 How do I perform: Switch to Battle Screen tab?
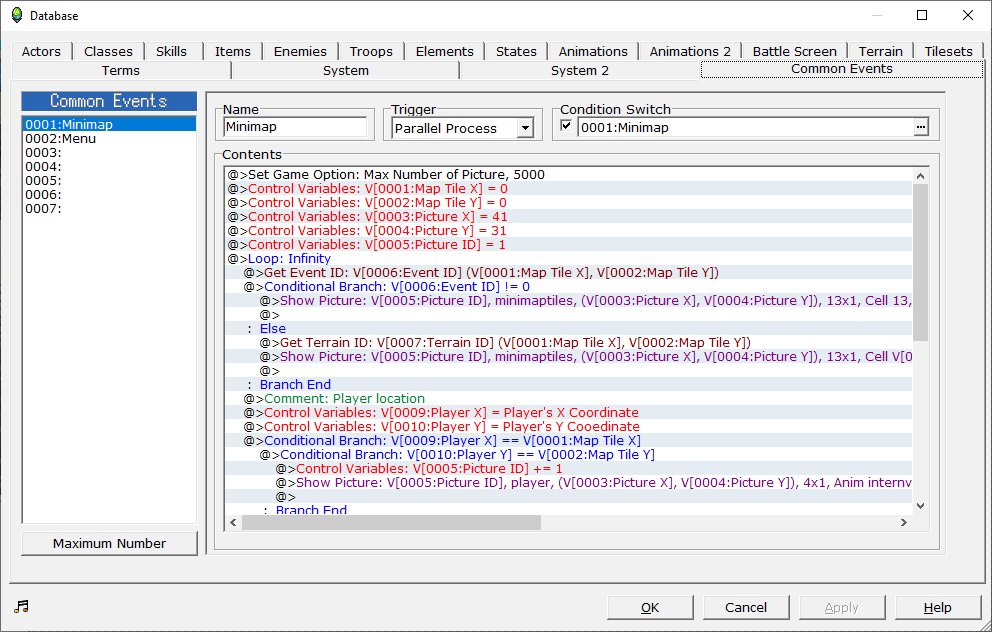click(794, 51)
